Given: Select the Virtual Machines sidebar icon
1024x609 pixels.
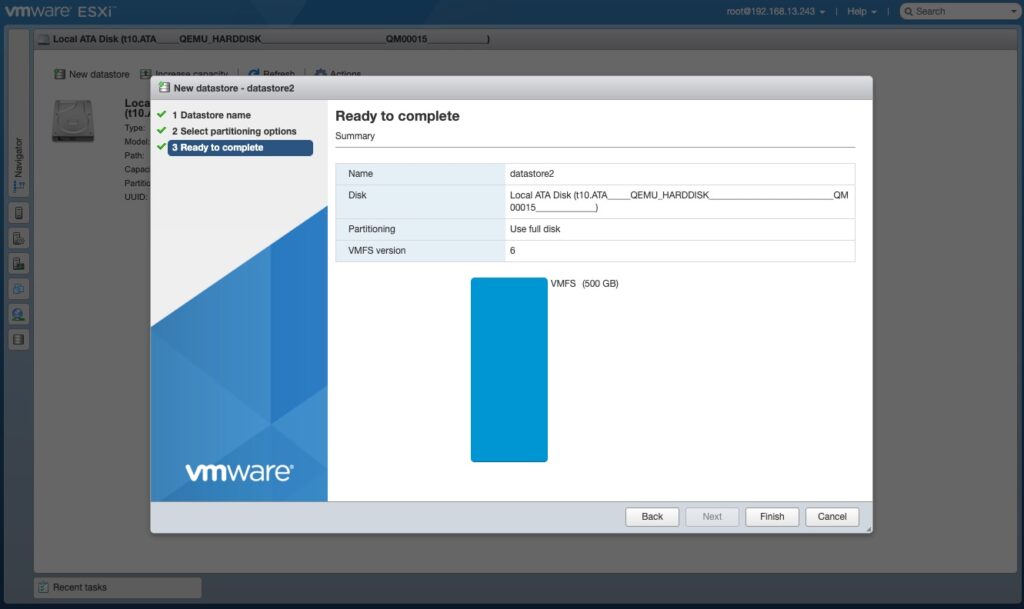Looking at the screenshot, I should (x=18, y=289).
